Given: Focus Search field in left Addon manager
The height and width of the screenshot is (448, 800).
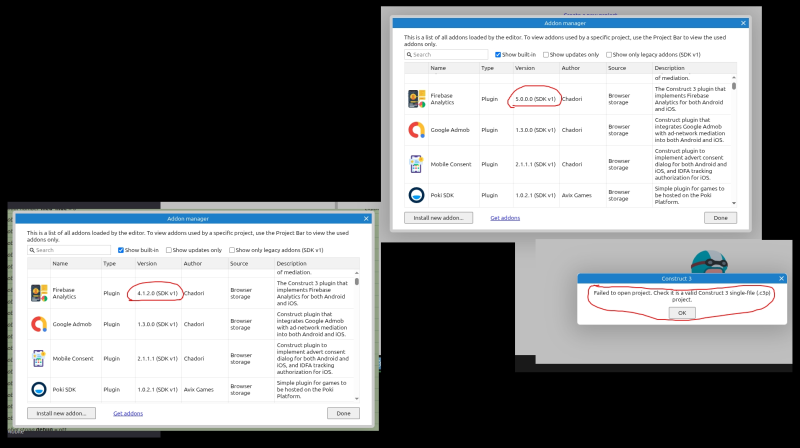Looking at the screenshot, I should [69, 250].
